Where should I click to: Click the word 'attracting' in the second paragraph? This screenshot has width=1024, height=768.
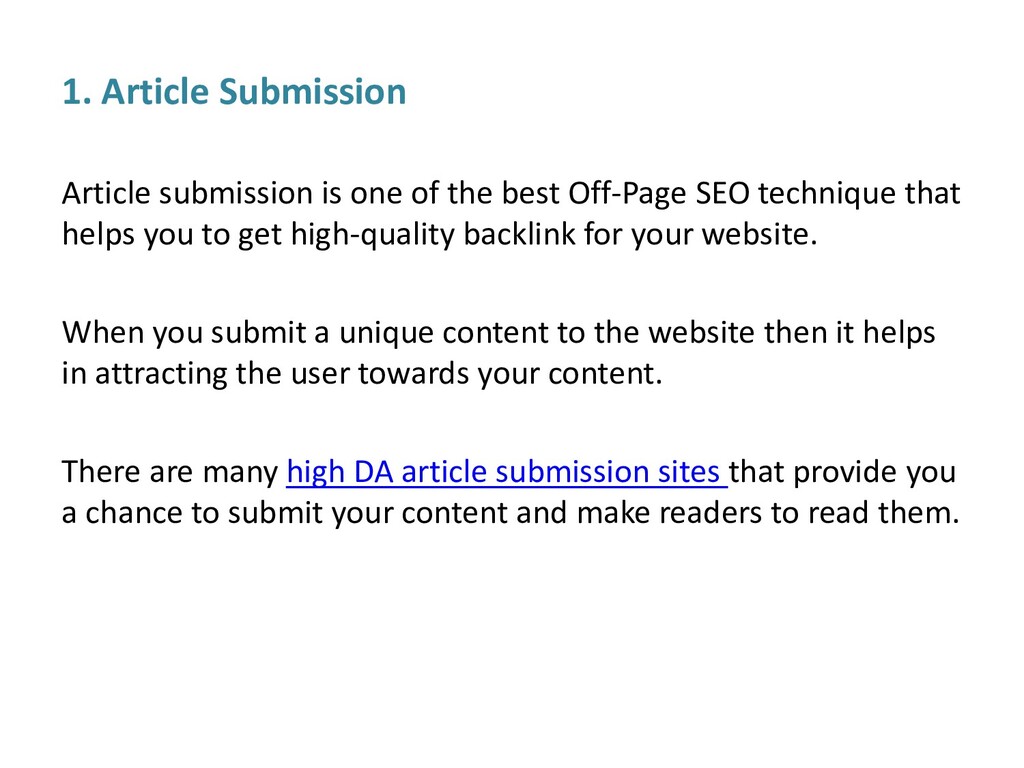(x=161, y=374)
